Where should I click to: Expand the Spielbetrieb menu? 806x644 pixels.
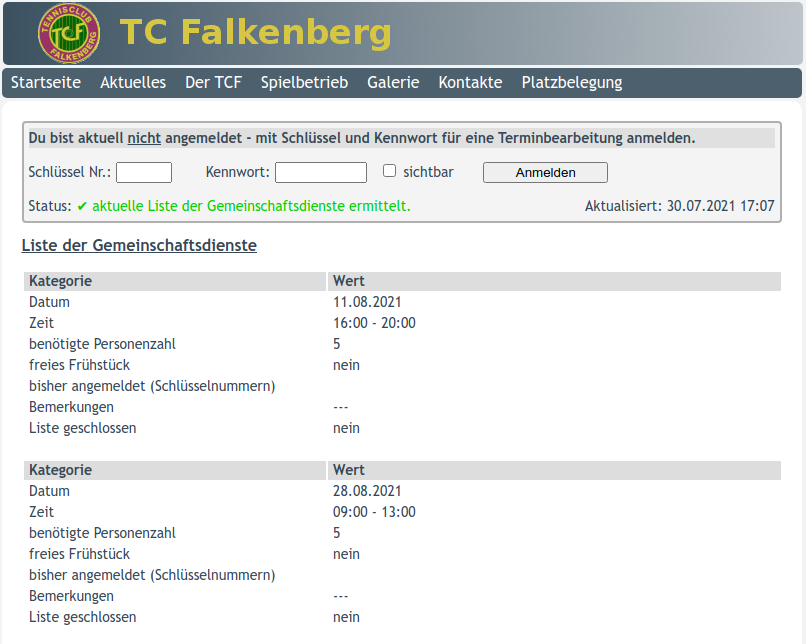pos(304,82)
